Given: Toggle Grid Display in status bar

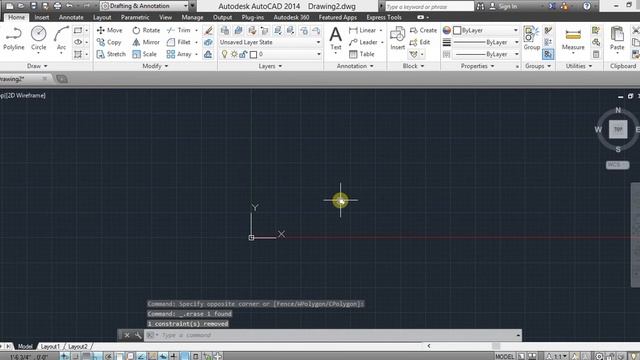Looking at the screenshot, I should click(87, 356).
